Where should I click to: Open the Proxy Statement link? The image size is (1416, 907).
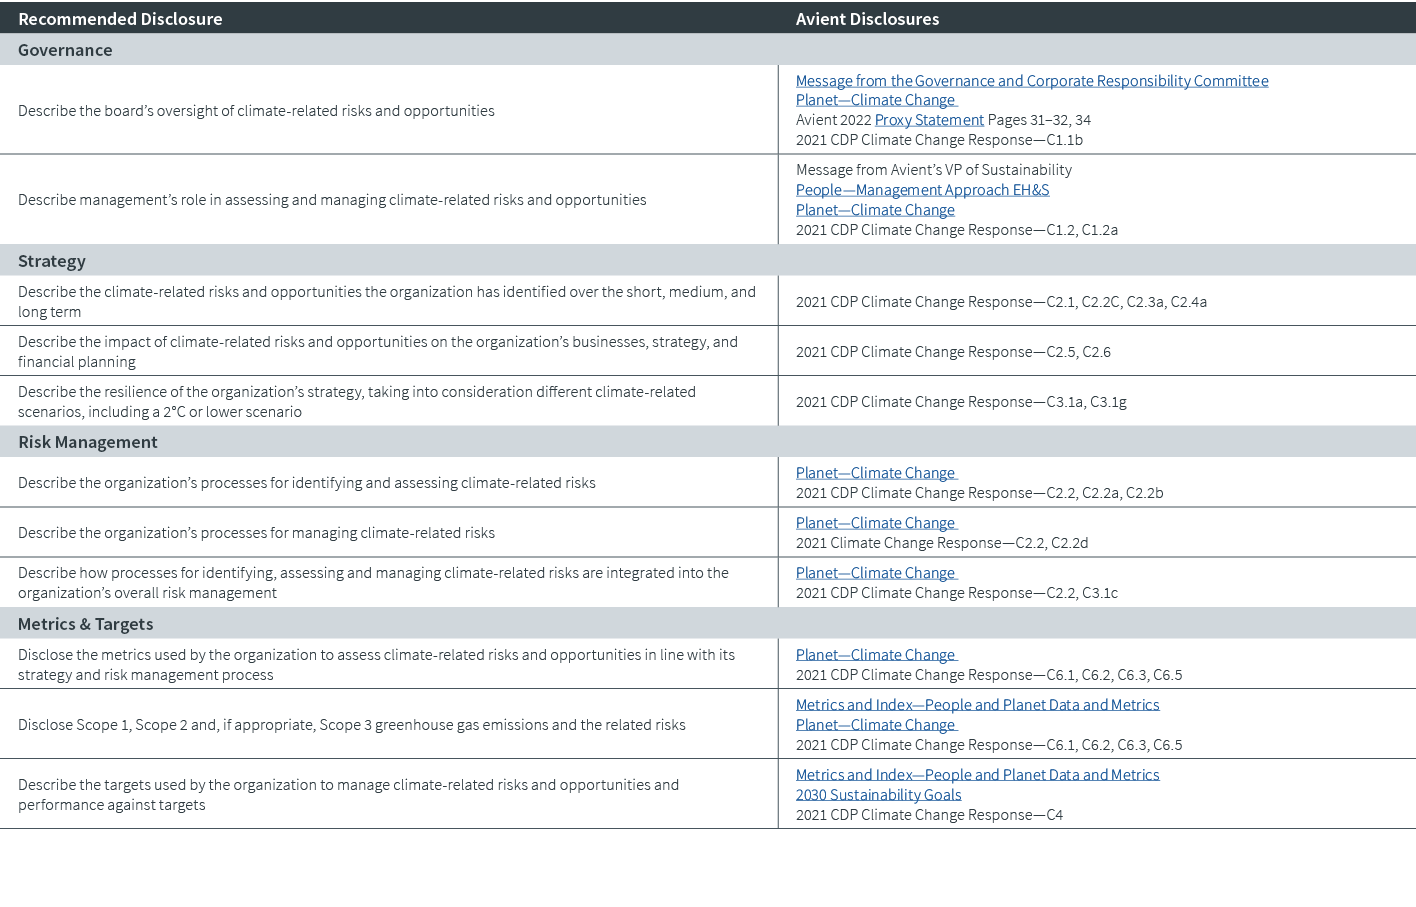point(929,120)
